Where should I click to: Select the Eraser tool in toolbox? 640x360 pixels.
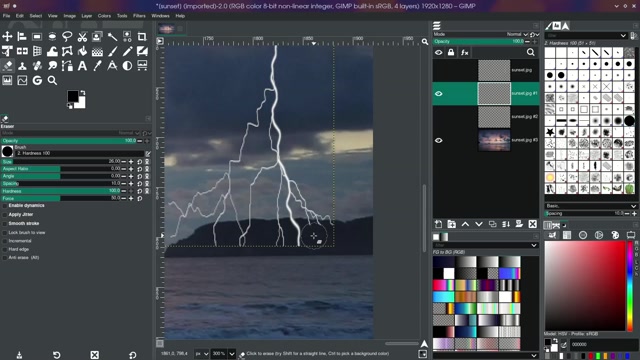tap(7, 66)
